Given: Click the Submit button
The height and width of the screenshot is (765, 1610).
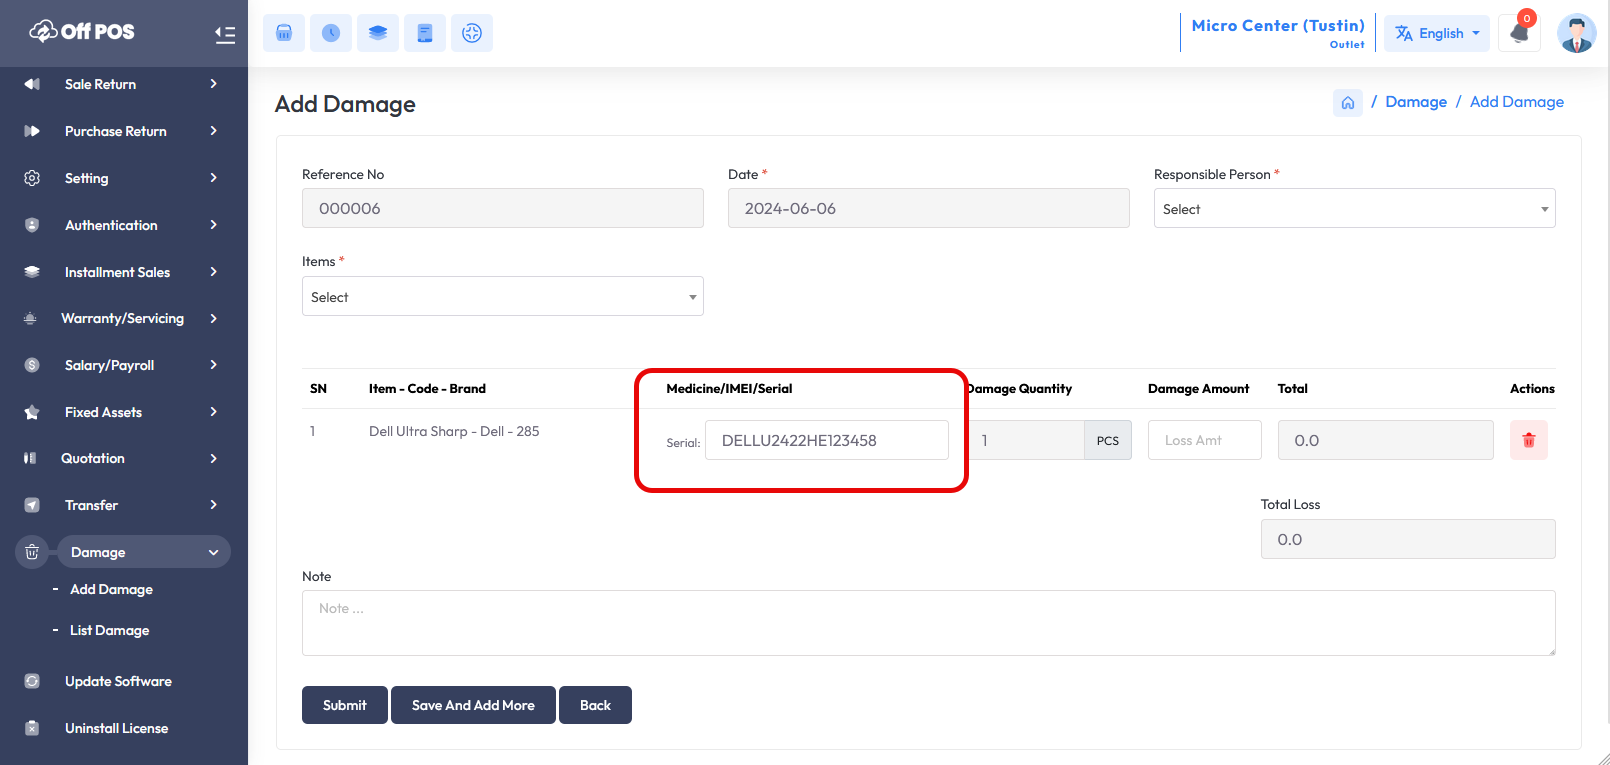Looking at the screenshot, I should coord(345,705).
